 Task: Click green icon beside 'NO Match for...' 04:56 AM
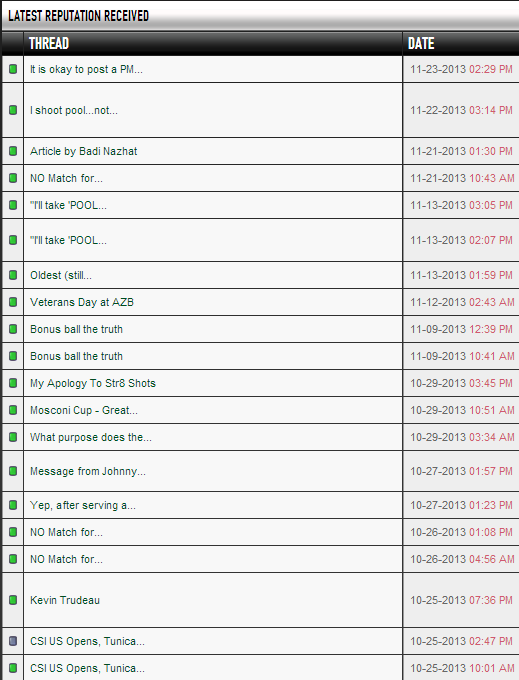13,559
